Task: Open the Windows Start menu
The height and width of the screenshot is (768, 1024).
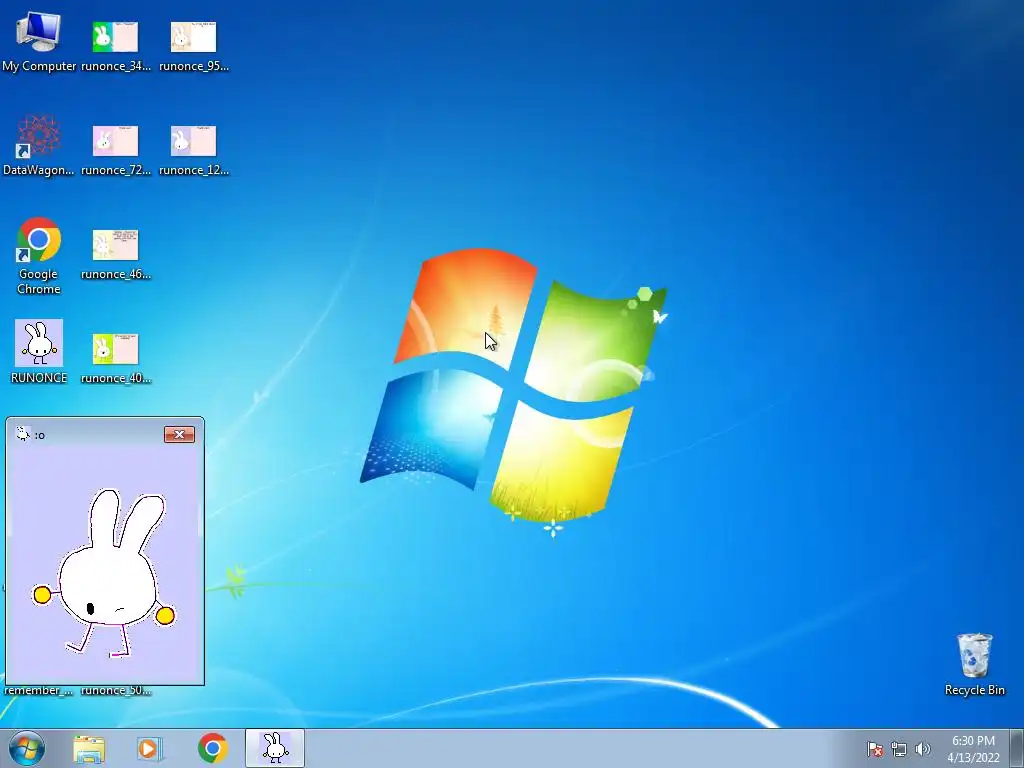Action: click(27, 748)
